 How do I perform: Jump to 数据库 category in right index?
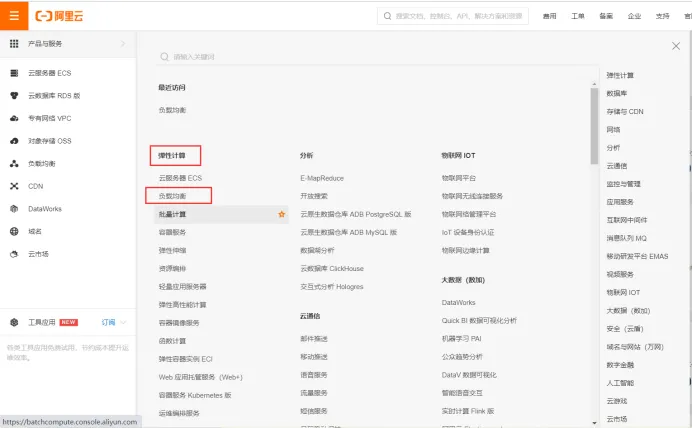(x=617, y=93)
